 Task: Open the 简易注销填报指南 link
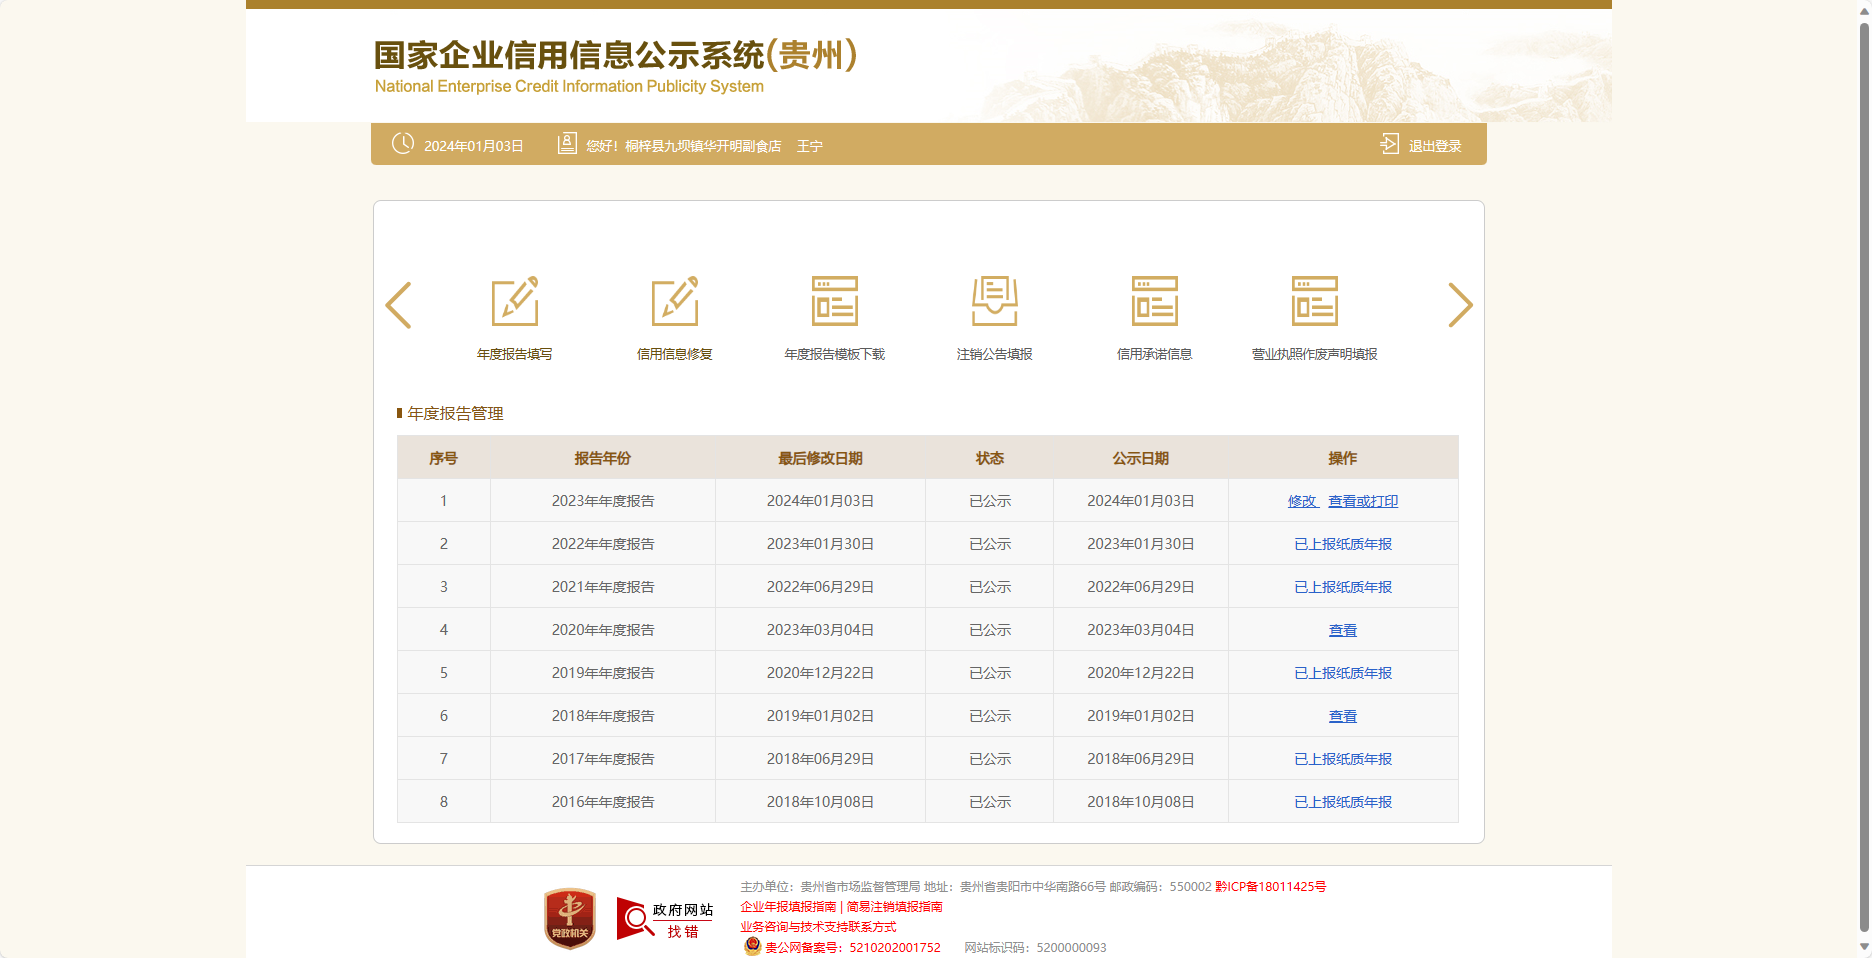894,907
